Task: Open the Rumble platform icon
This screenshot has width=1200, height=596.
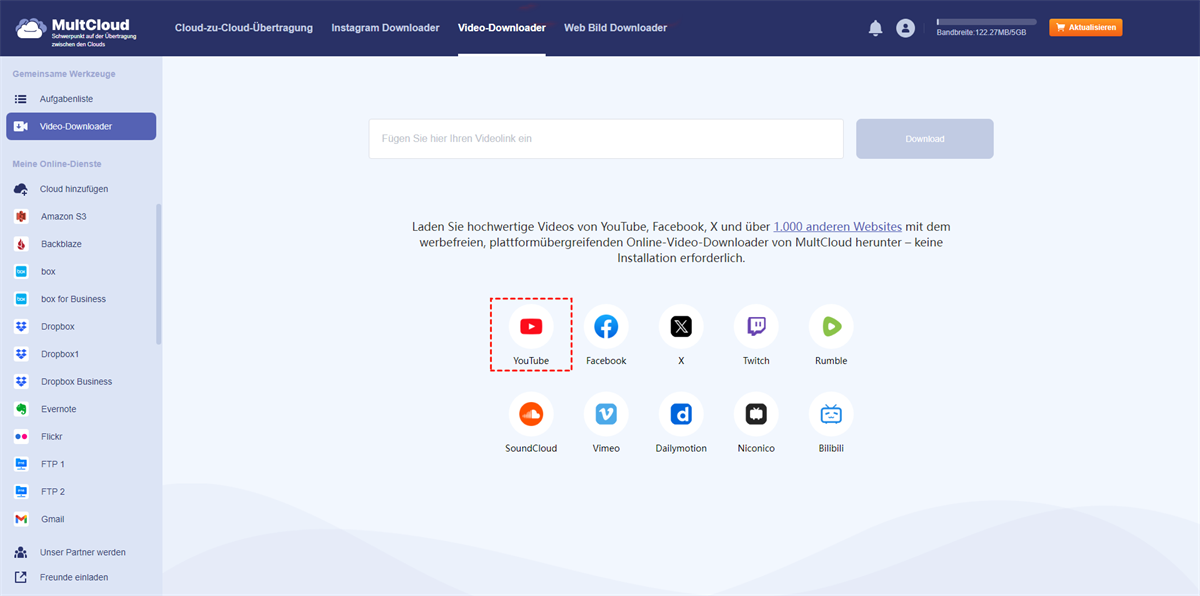Action: (831, 327)
